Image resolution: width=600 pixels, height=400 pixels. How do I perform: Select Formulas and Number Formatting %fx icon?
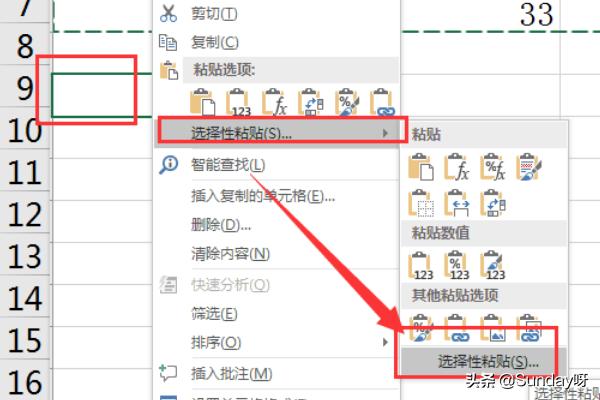pyautogui.click(x=493, y=167)
